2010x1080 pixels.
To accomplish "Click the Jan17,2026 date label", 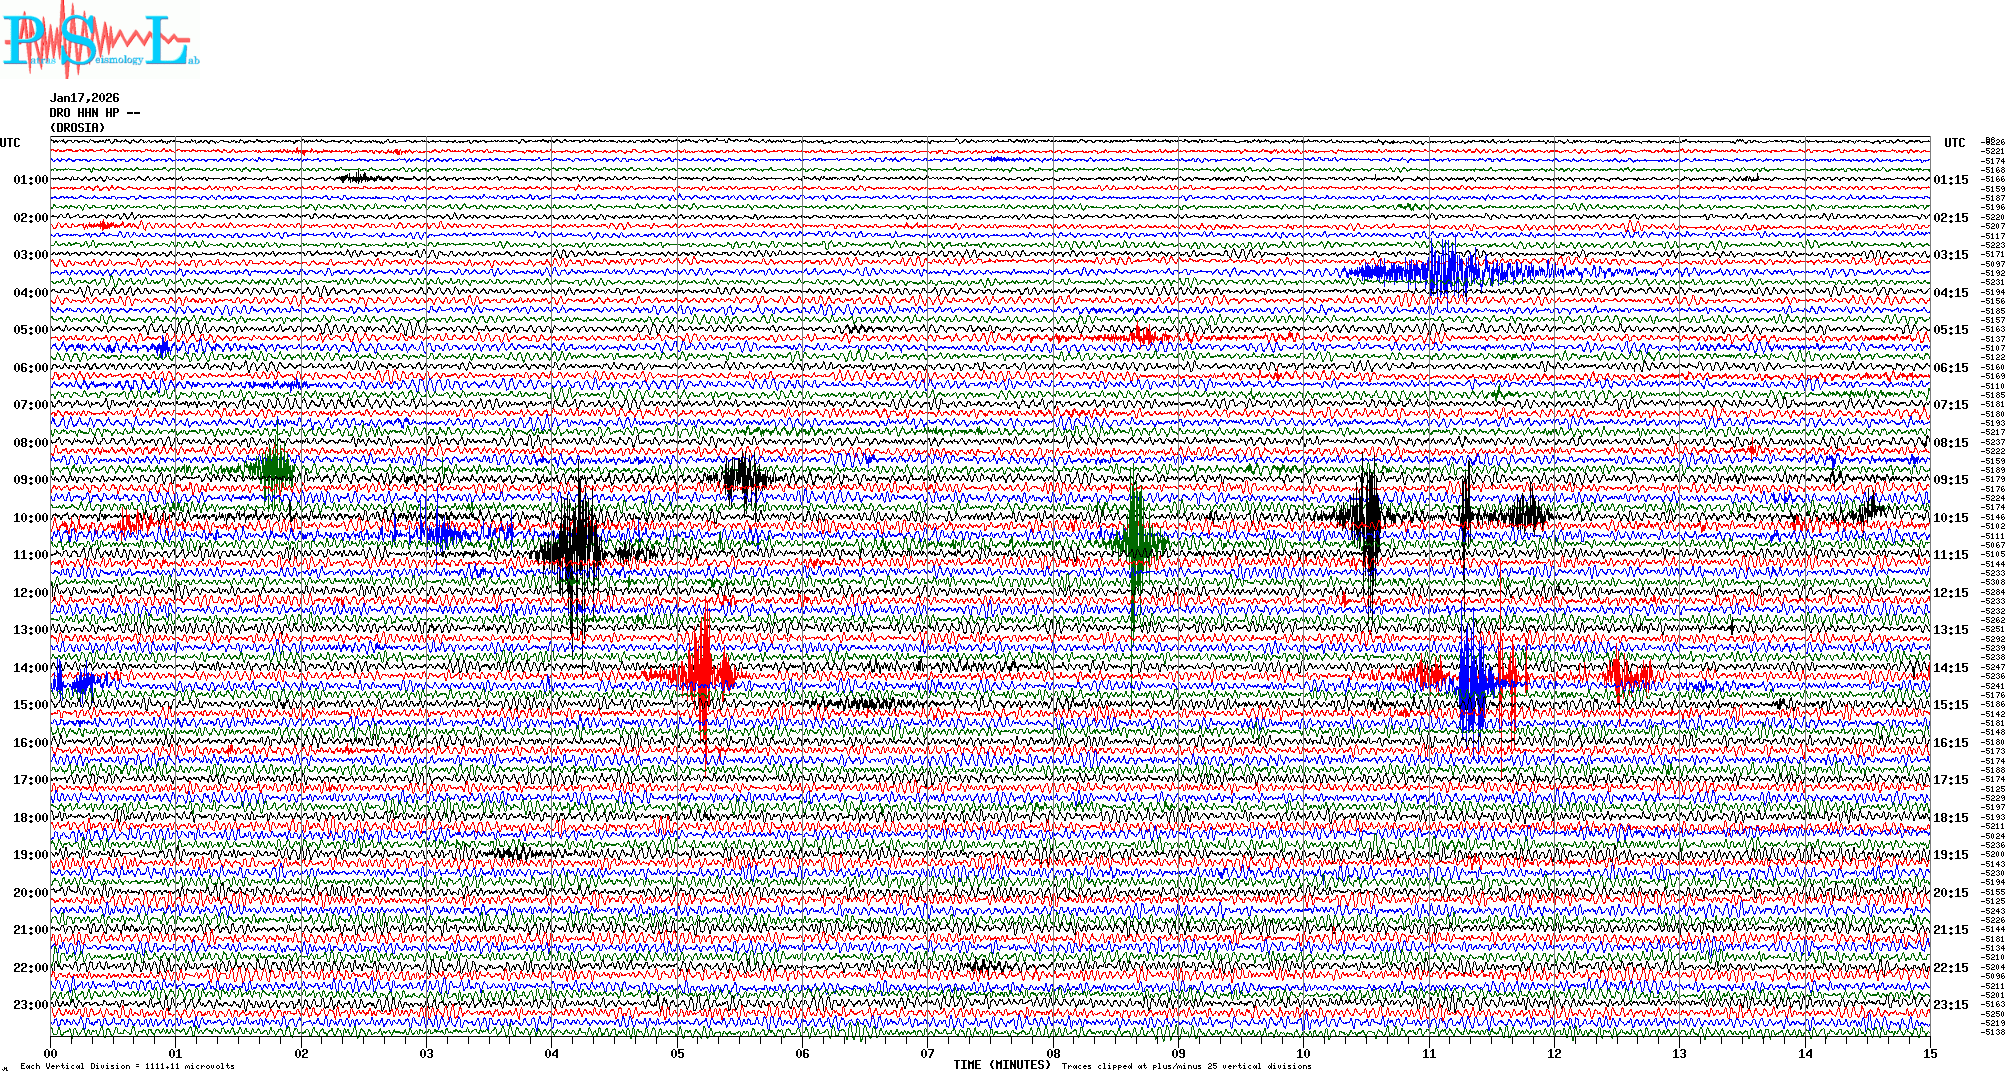I will pos(84,98).
